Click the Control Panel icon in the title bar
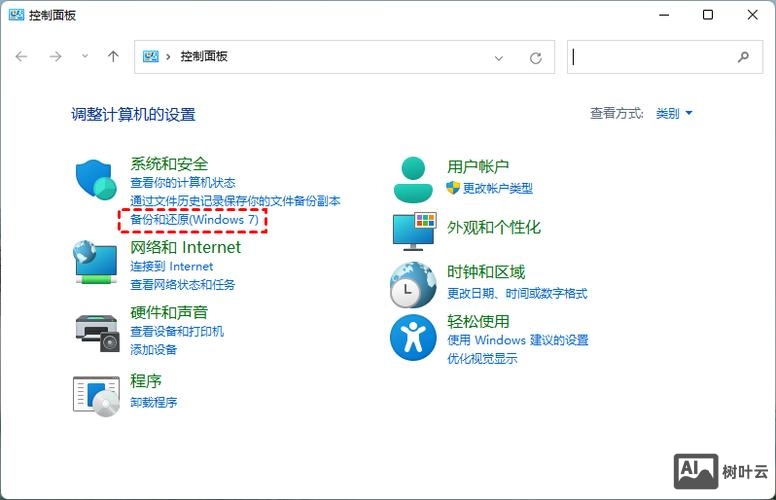Image resolution: width=776 pixels, height=500 pixels. pos(16,15)
